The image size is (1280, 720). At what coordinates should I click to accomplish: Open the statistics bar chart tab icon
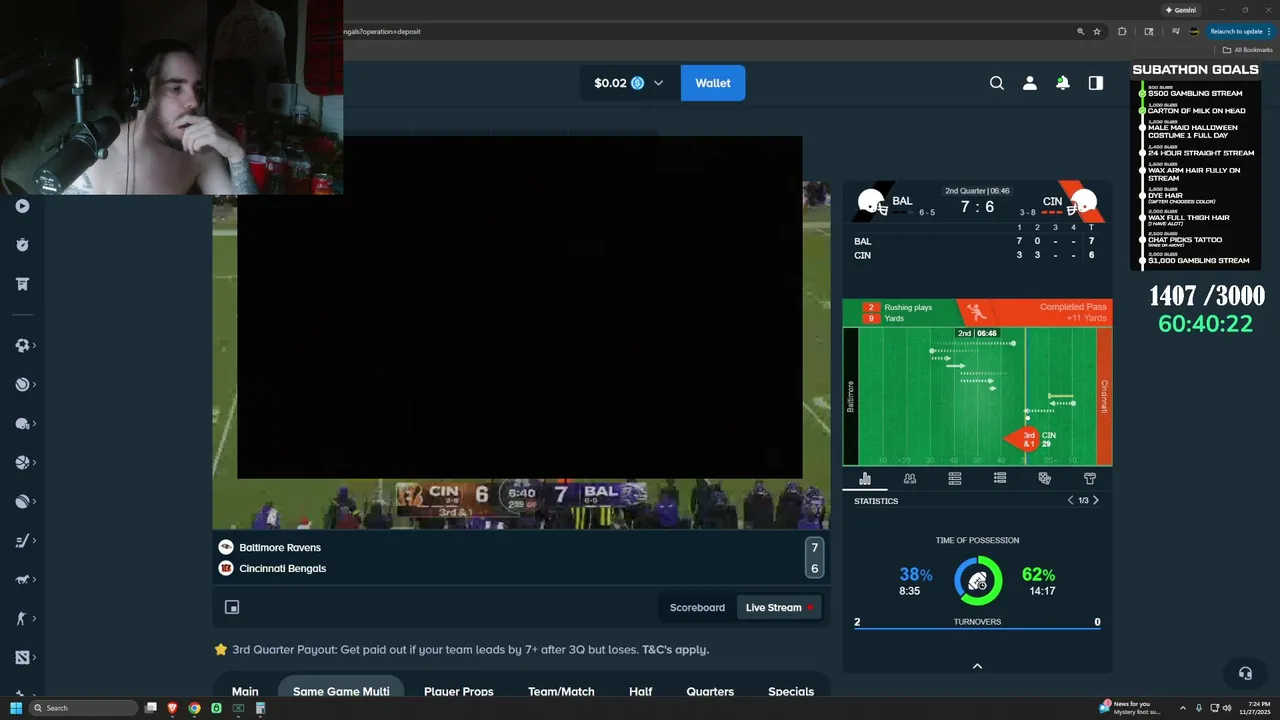(865, 479)
